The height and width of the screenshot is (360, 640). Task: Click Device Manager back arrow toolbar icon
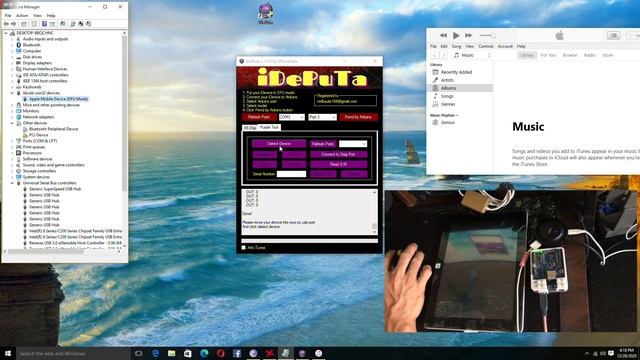[x=6, y=24]
